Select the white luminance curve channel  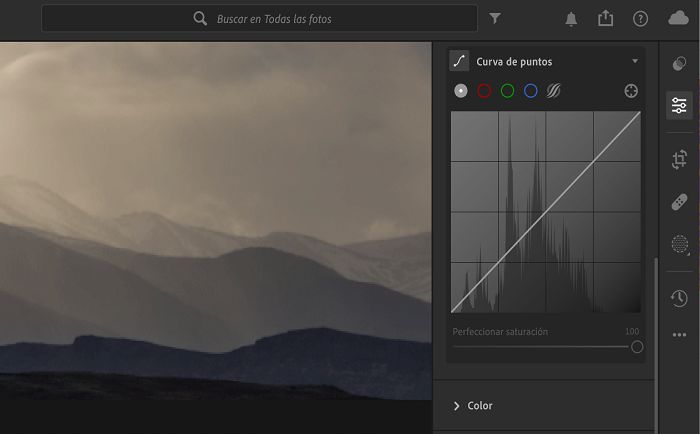[x=461, y=91]
